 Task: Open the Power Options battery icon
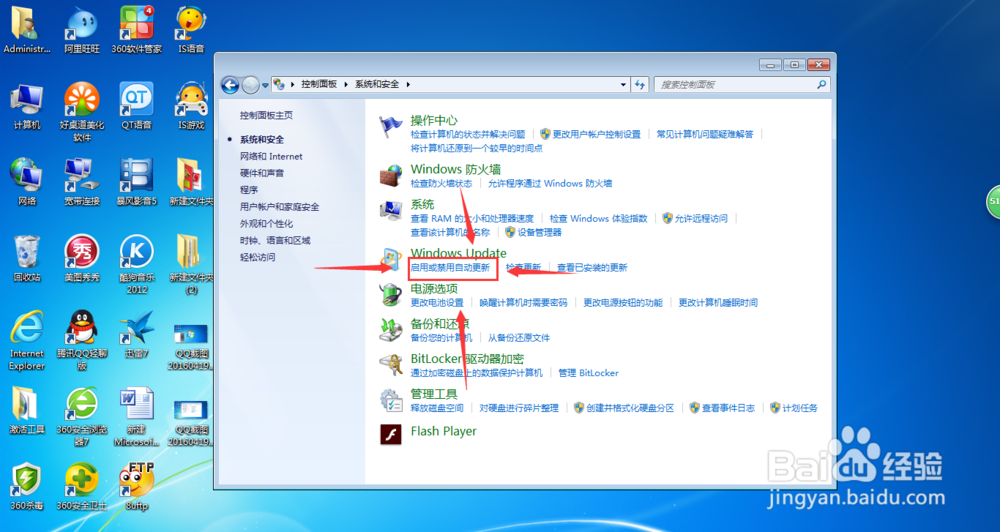tap(390, 295)
